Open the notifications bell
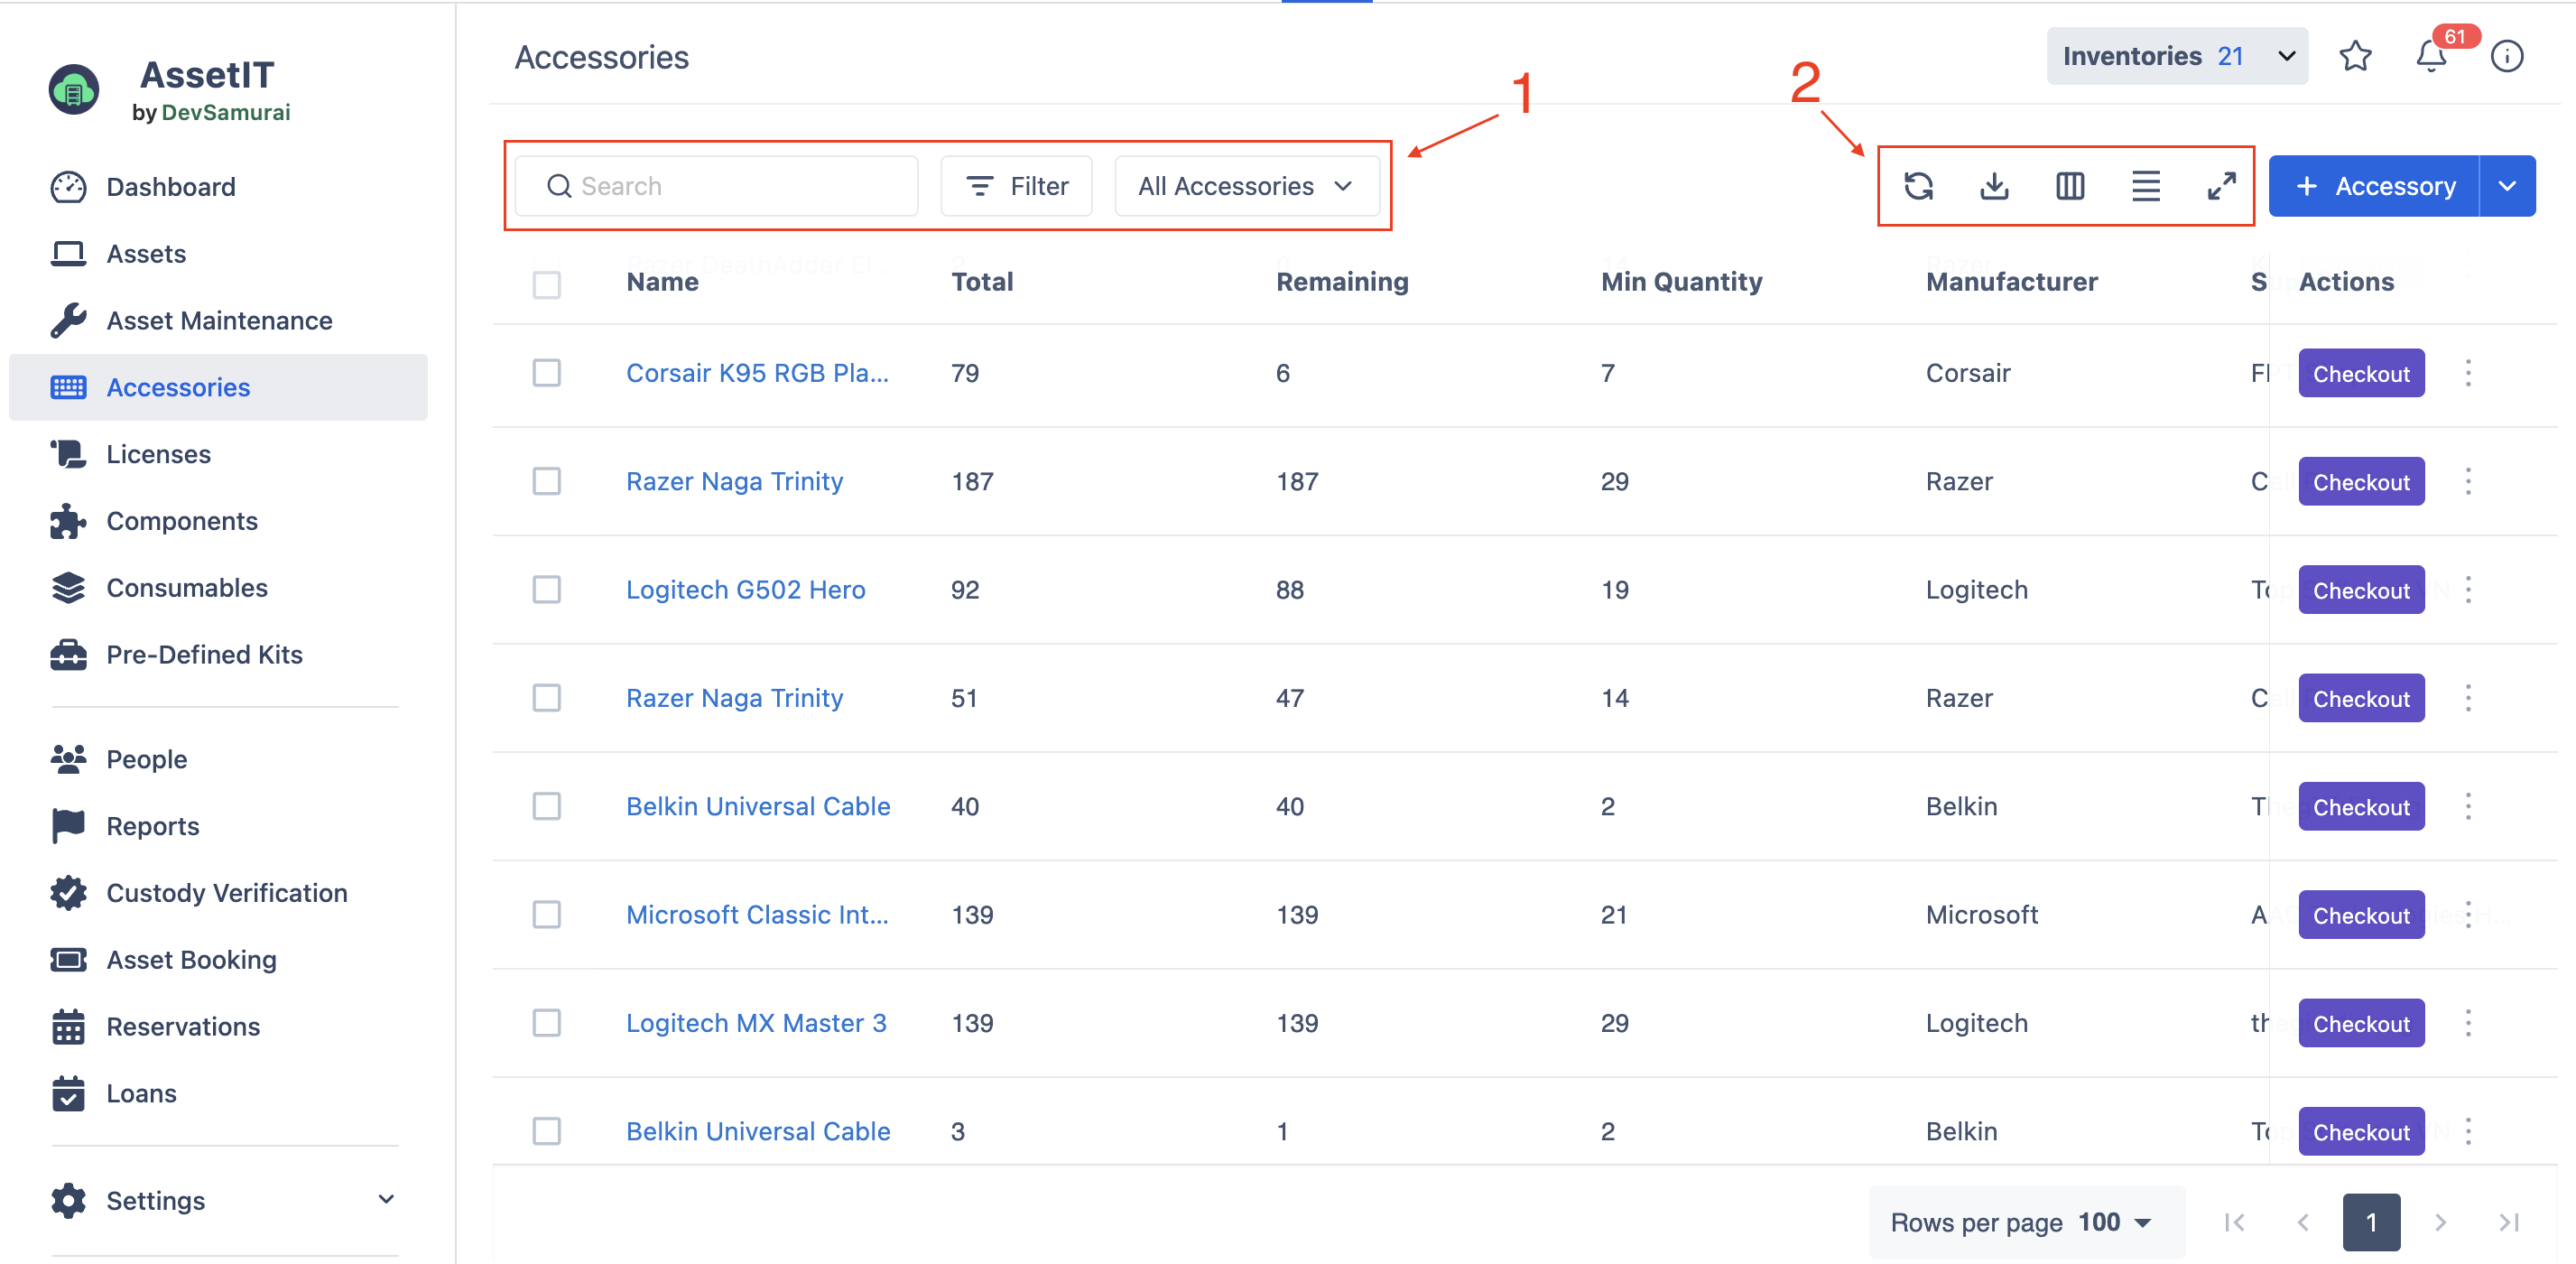The width and height of the screenshot is (2576, 1264). 2431,56
